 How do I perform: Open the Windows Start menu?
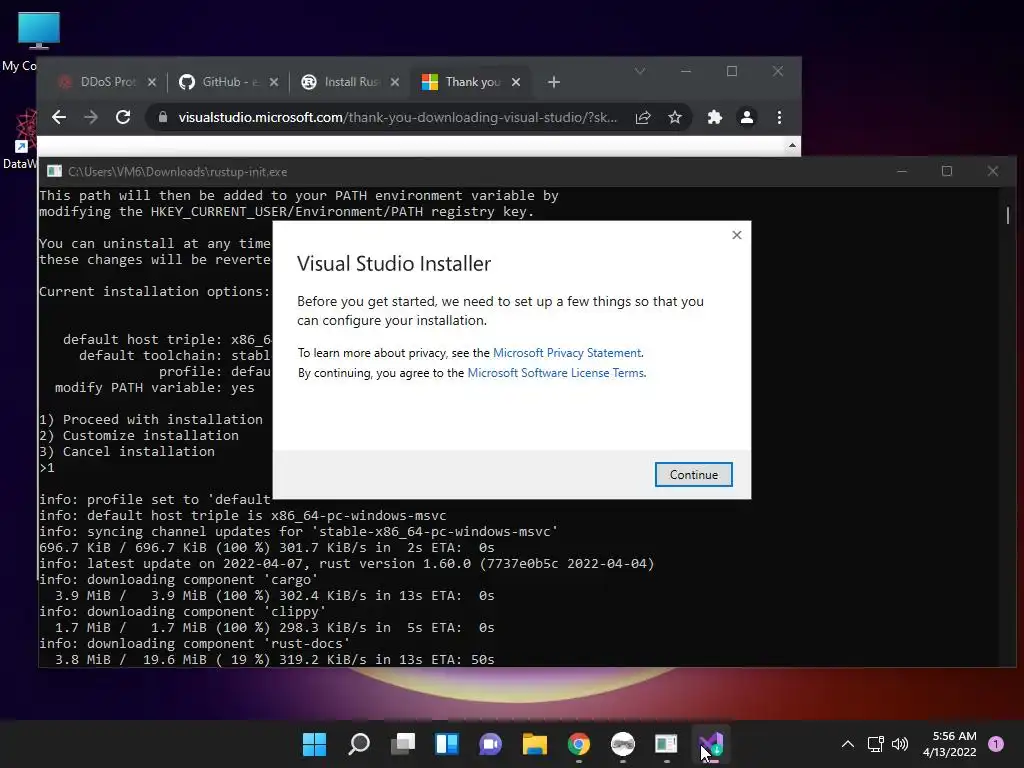coord(314,744)
